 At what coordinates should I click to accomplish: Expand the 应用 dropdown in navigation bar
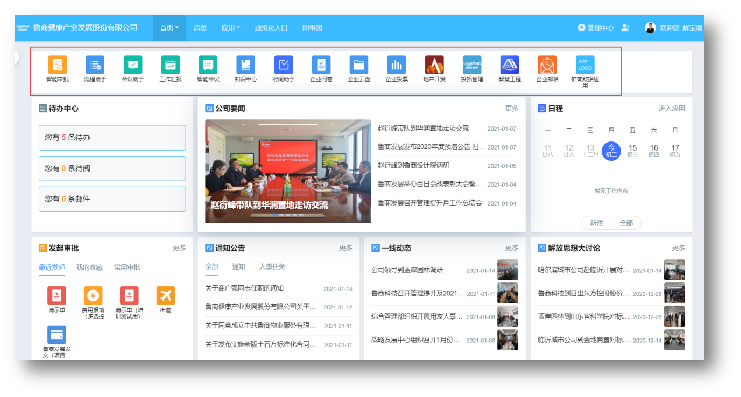coord(231,28)
